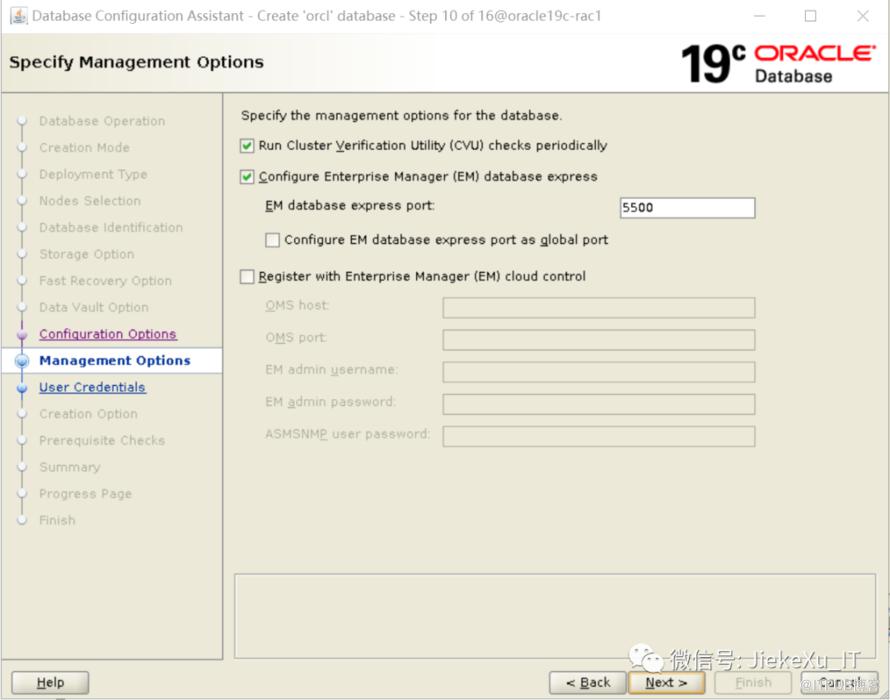Minimize the Database Configuration Assistant window
The width and height of the screenshot is (890, 700).
[x=757, y=16]
